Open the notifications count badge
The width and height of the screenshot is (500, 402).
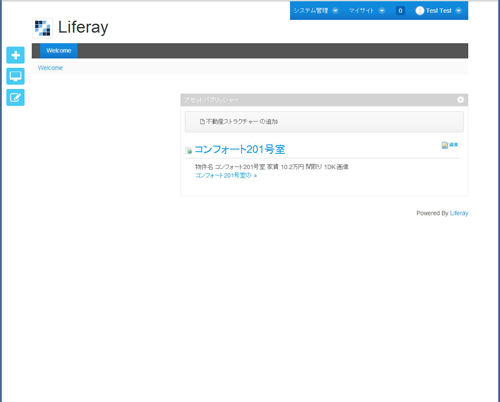click(400, 11)
